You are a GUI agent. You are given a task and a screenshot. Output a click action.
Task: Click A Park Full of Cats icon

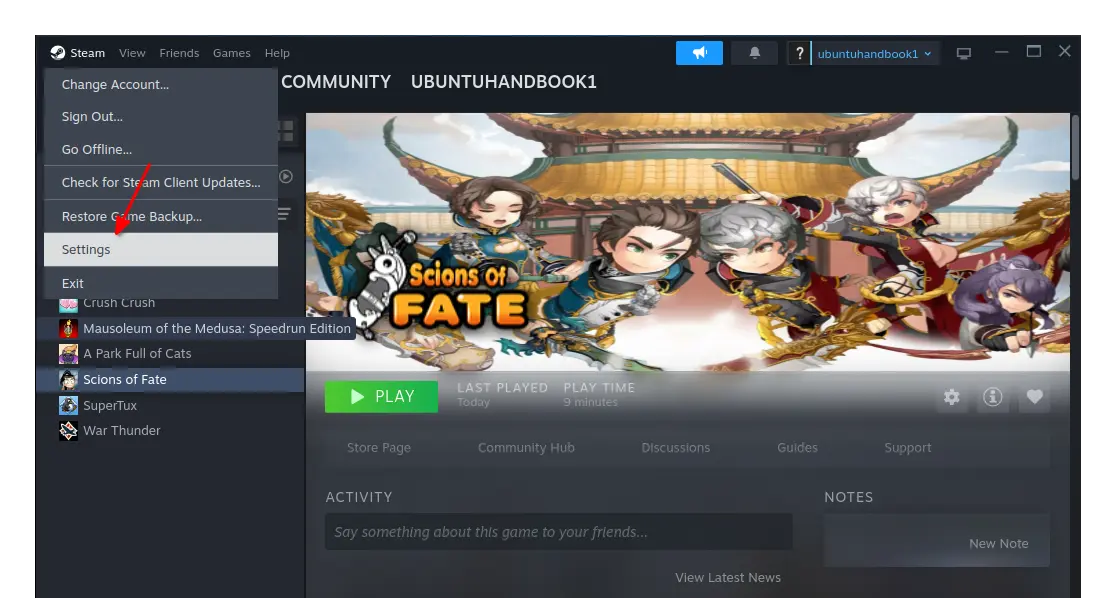tap(69, 353)
